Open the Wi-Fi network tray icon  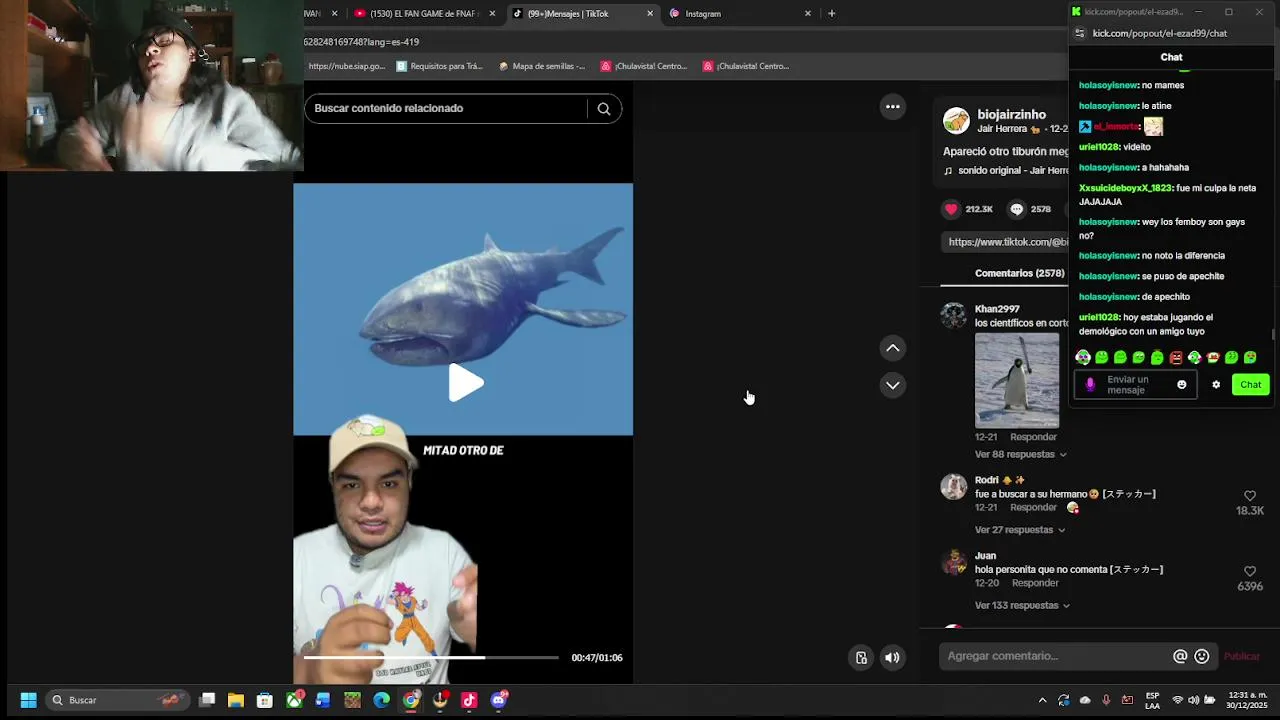[x=1177, y=700]
